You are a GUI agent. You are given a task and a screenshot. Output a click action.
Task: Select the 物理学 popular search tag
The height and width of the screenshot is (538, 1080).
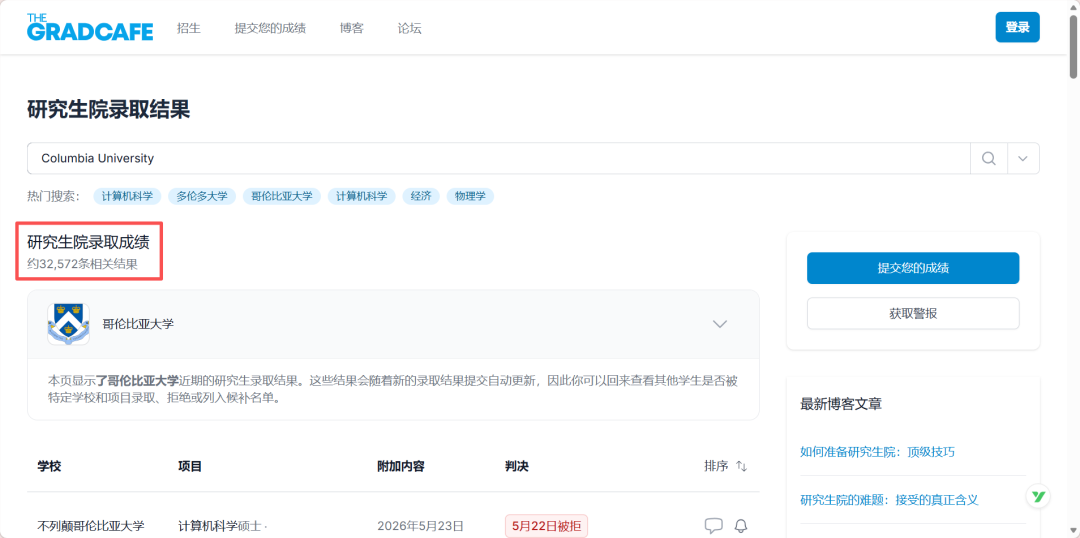tap(470, 196)
